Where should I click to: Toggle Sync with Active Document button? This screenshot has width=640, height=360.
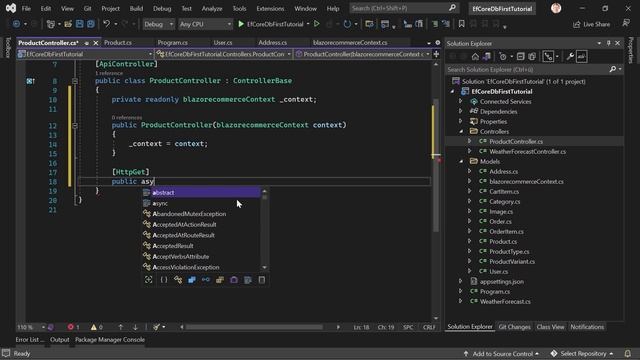point(548,57)
